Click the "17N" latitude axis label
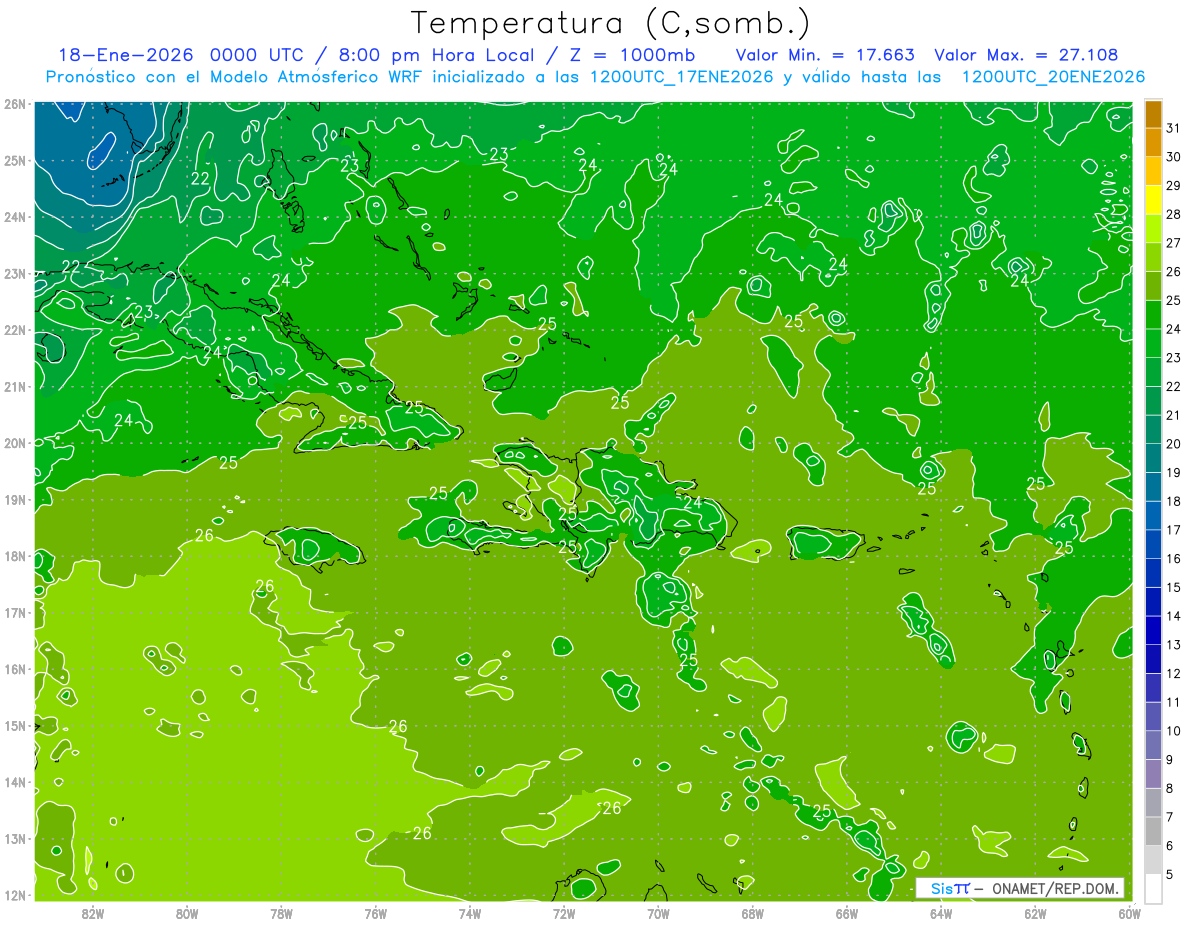The image size is (1200, 927). coord(15,612)
